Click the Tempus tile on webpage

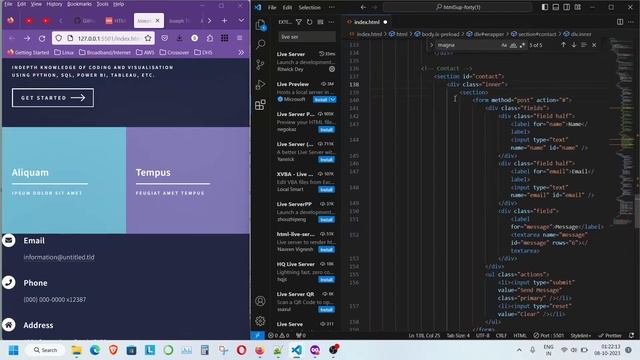coord(188,180)
